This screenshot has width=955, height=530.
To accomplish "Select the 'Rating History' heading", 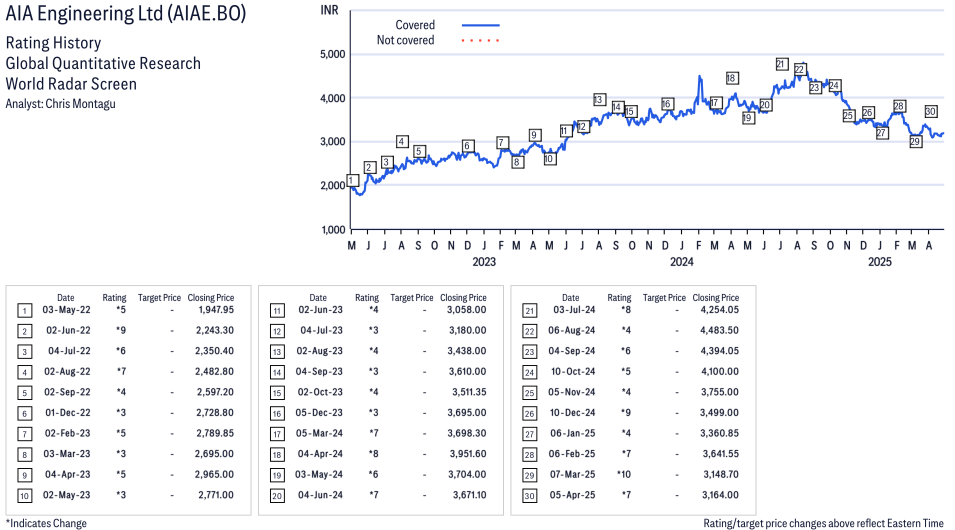I will pos(53,43).
